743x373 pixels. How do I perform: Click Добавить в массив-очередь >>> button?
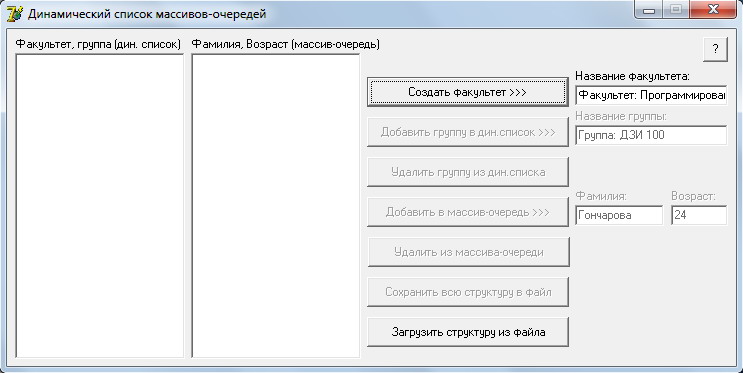pos(468,212)
